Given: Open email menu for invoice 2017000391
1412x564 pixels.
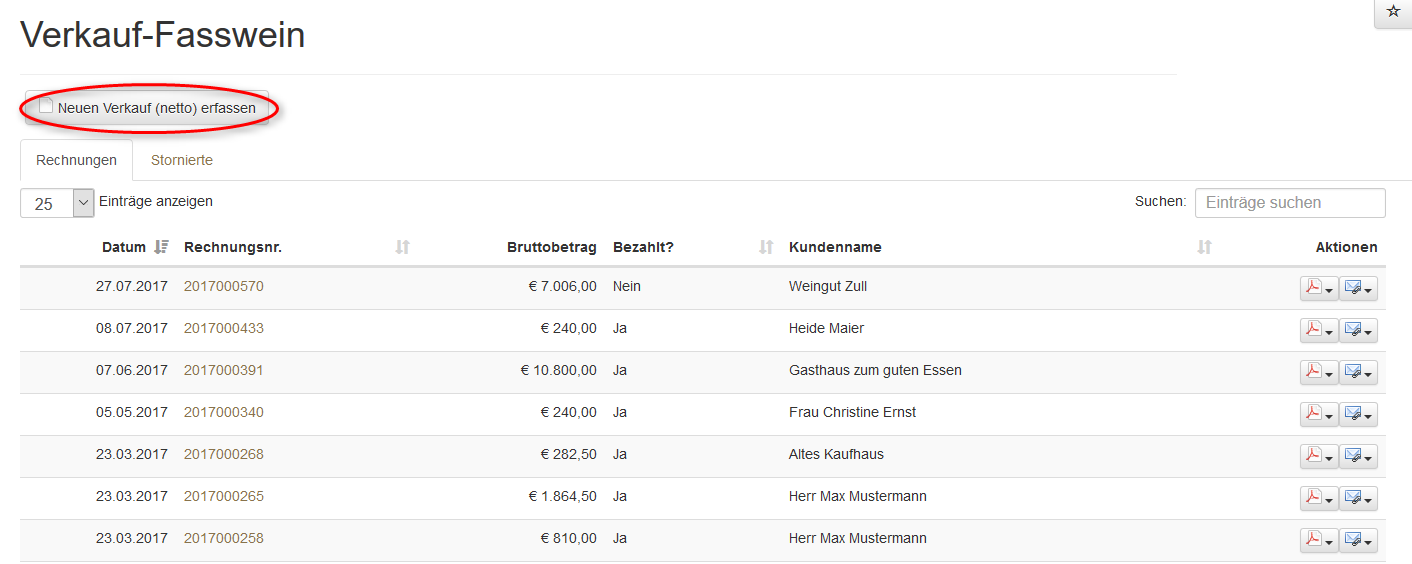Looking at the screenshot, I should (x=1358, y=372).
